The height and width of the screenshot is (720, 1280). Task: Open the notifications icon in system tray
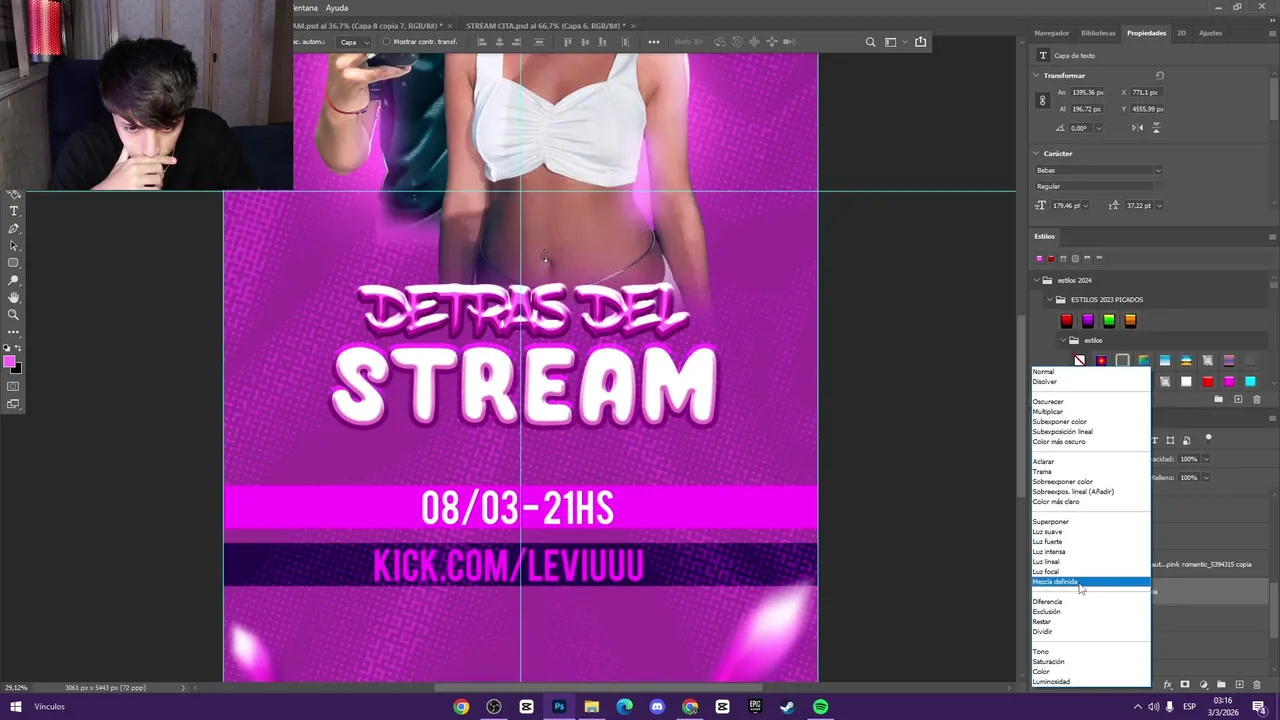[x=1260, y=707]
